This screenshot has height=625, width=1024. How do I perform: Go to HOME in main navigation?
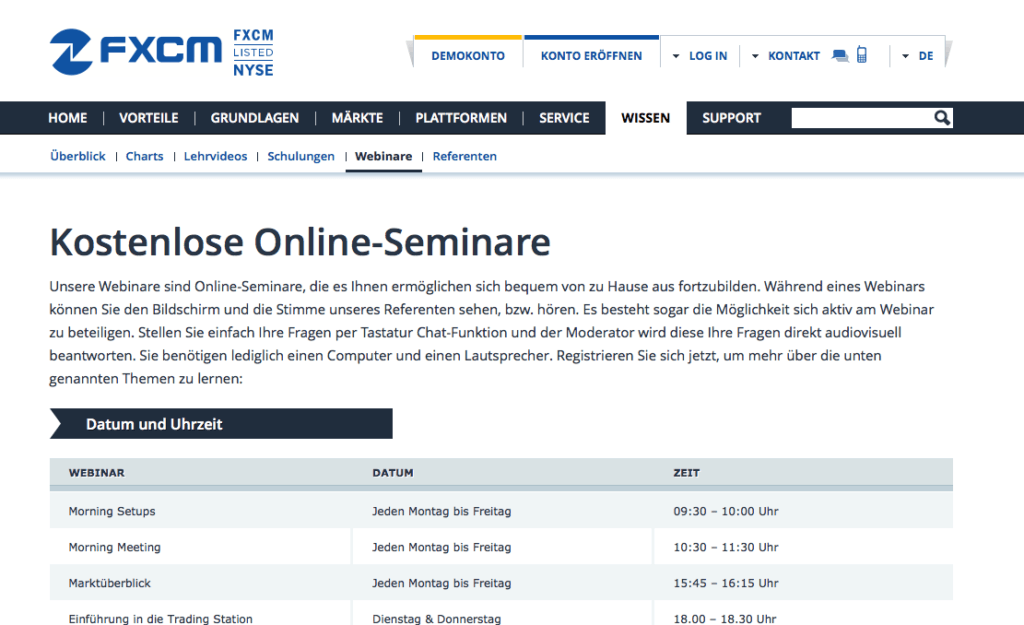pyautogui.click(x=68, y=118)
